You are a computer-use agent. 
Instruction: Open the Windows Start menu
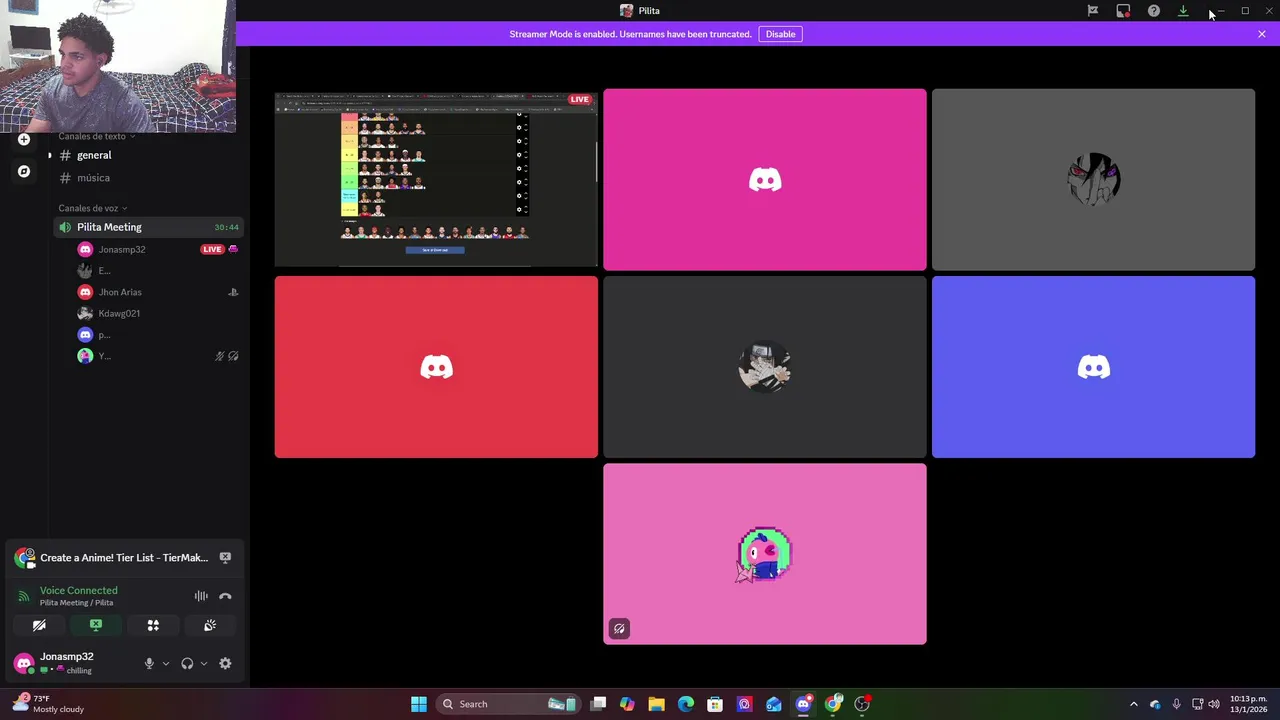(x=419, y=704)
